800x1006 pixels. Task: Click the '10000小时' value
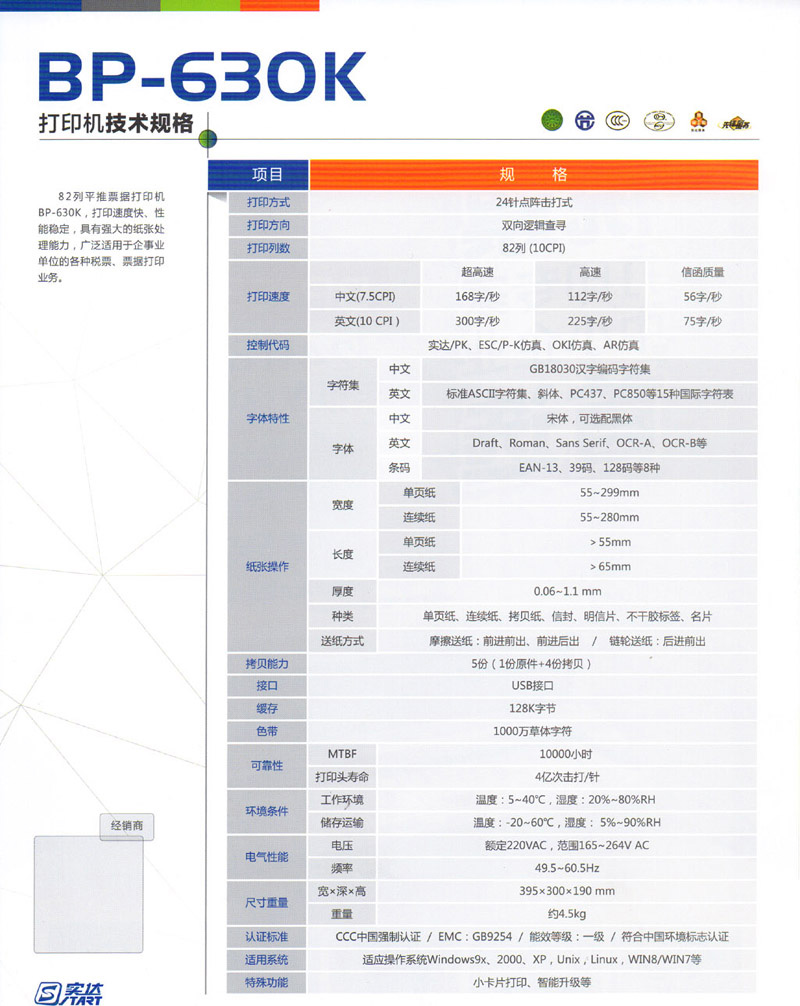[566, 754]
